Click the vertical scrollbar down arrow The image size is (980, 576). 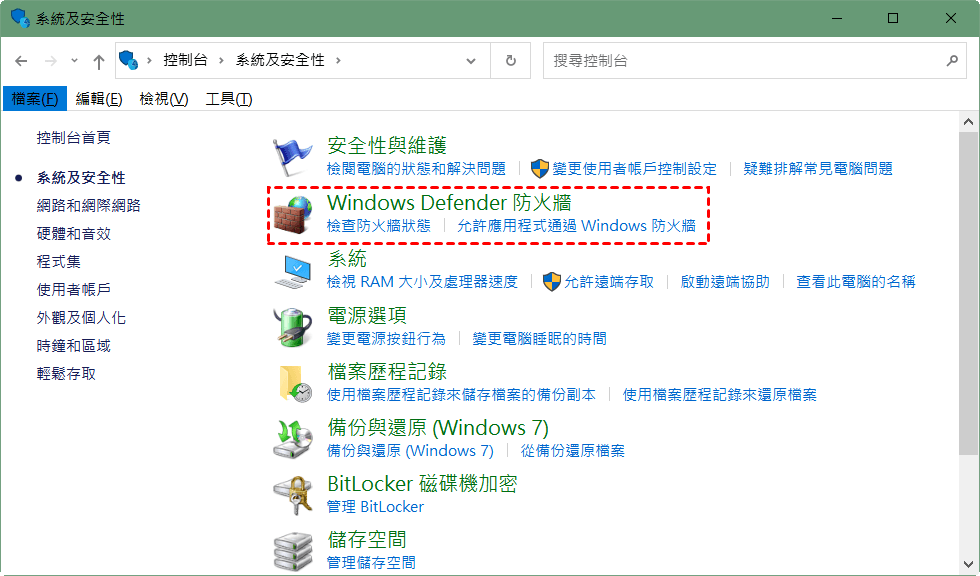click(969, 565)
